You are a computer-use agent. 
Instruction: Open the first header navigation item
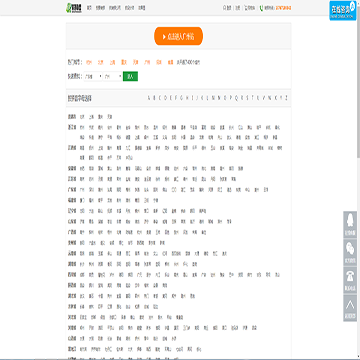(89, 8)
